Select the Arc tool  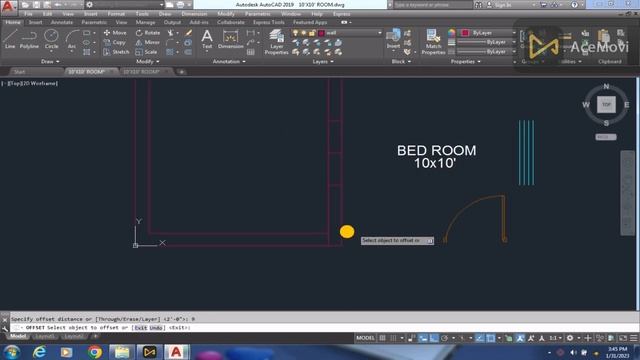click(x=72, y=39)
